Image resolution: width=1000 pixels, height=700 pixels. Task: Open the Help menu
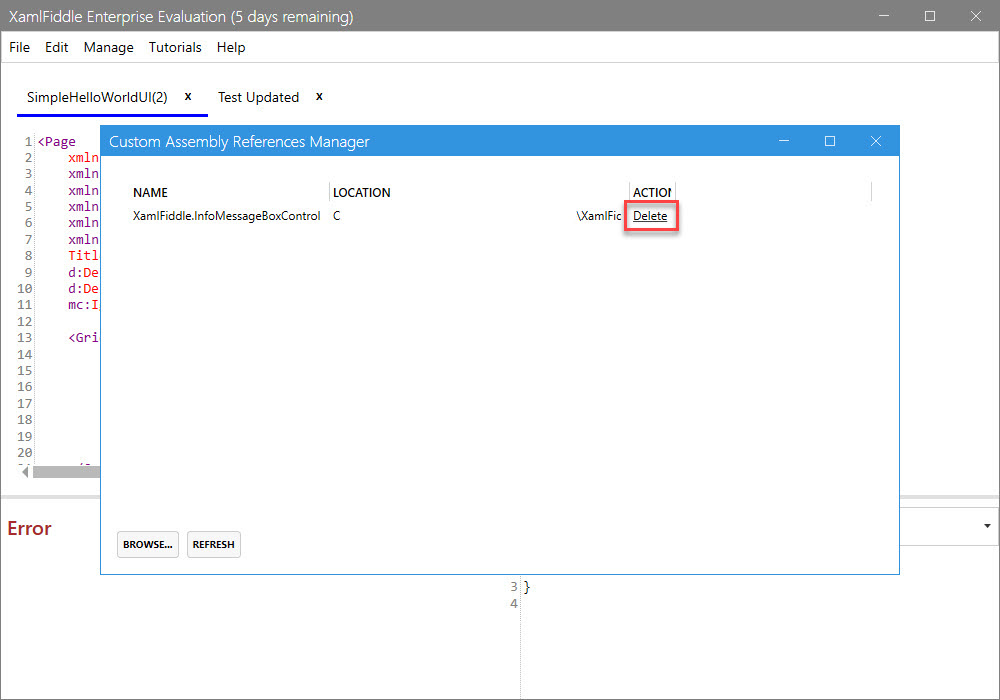[231, 47]
